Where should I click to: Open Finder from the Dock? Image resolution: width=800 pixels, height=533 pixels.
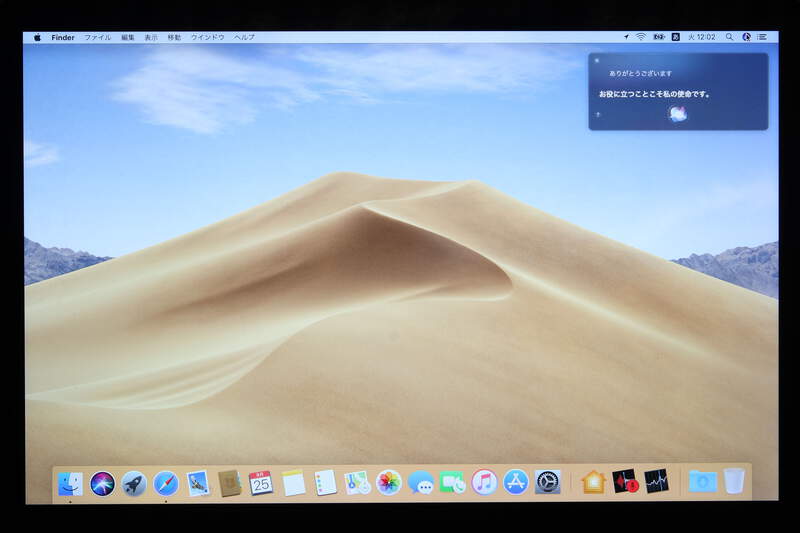tap(70, 484)
